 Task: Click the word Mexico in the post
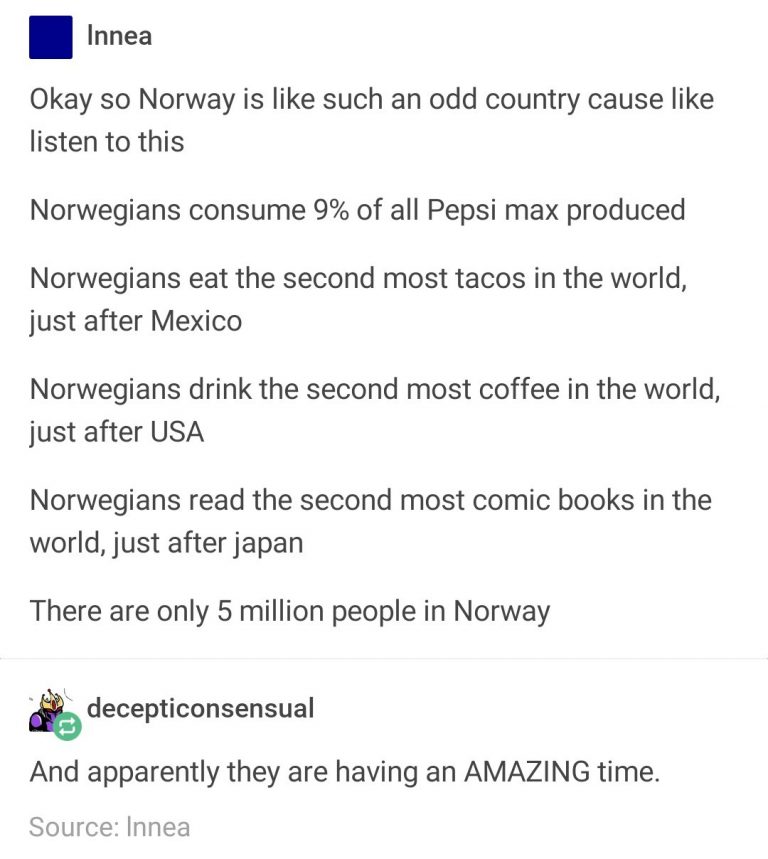click(196, 322)
